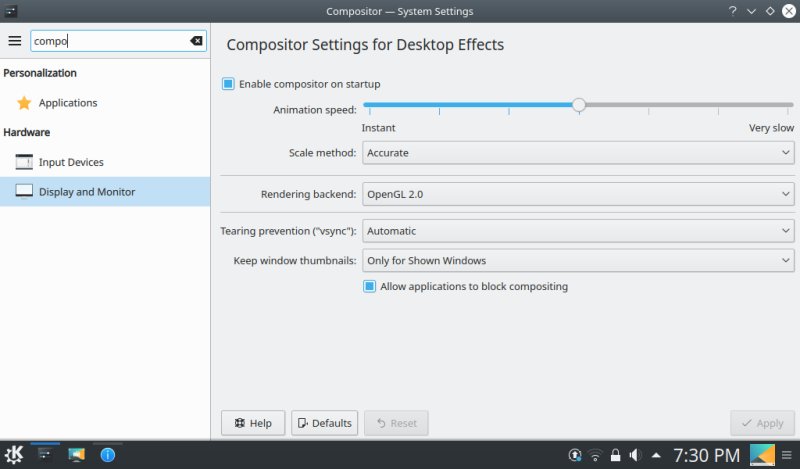Open the panel settings menu icon
The height and width of the screenshot is (469, 800).
787,455
